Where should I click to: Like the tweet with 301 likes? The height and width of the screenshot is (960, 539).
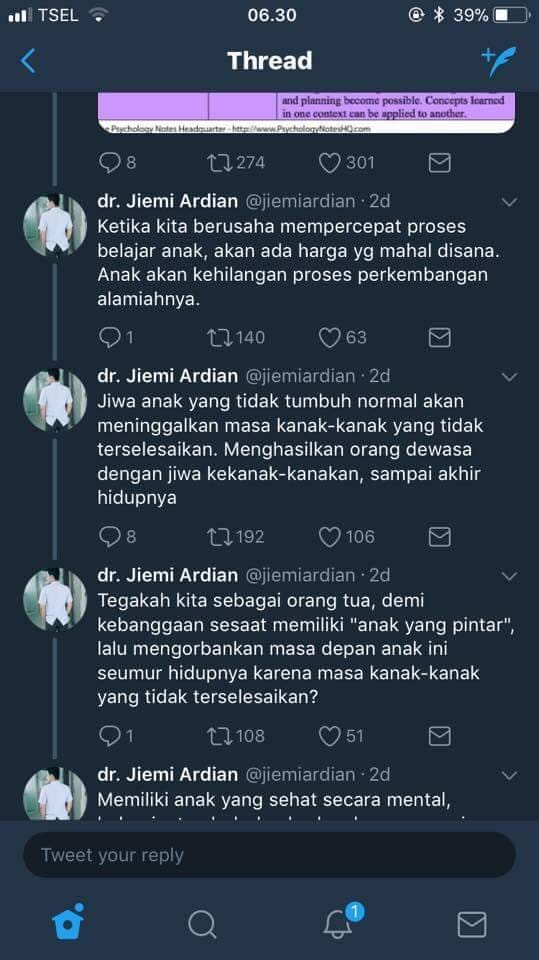click(330, 163)
